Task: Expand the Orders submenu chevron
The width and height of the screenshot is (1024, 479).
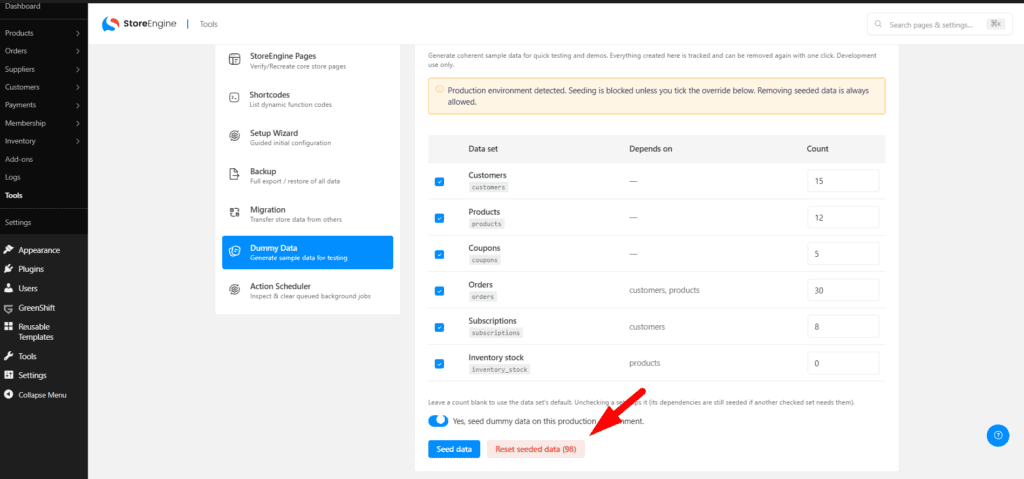Action: coord(78,51)
